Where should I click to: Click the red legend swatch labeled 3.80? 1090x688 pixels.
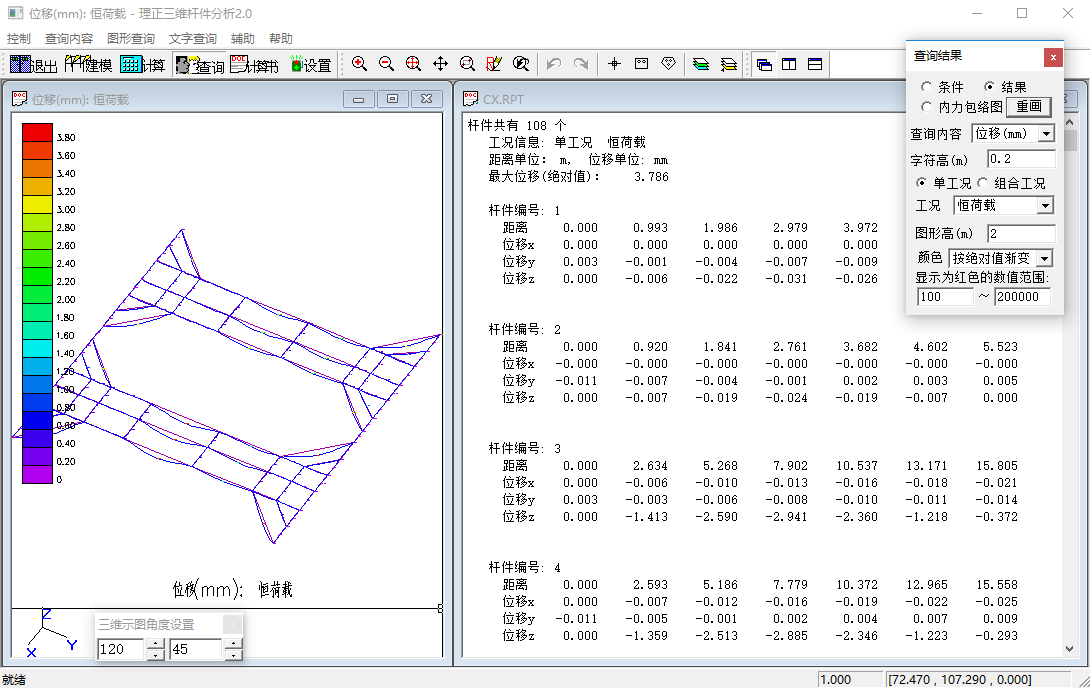pyautogui.click(x=38, y=133)
